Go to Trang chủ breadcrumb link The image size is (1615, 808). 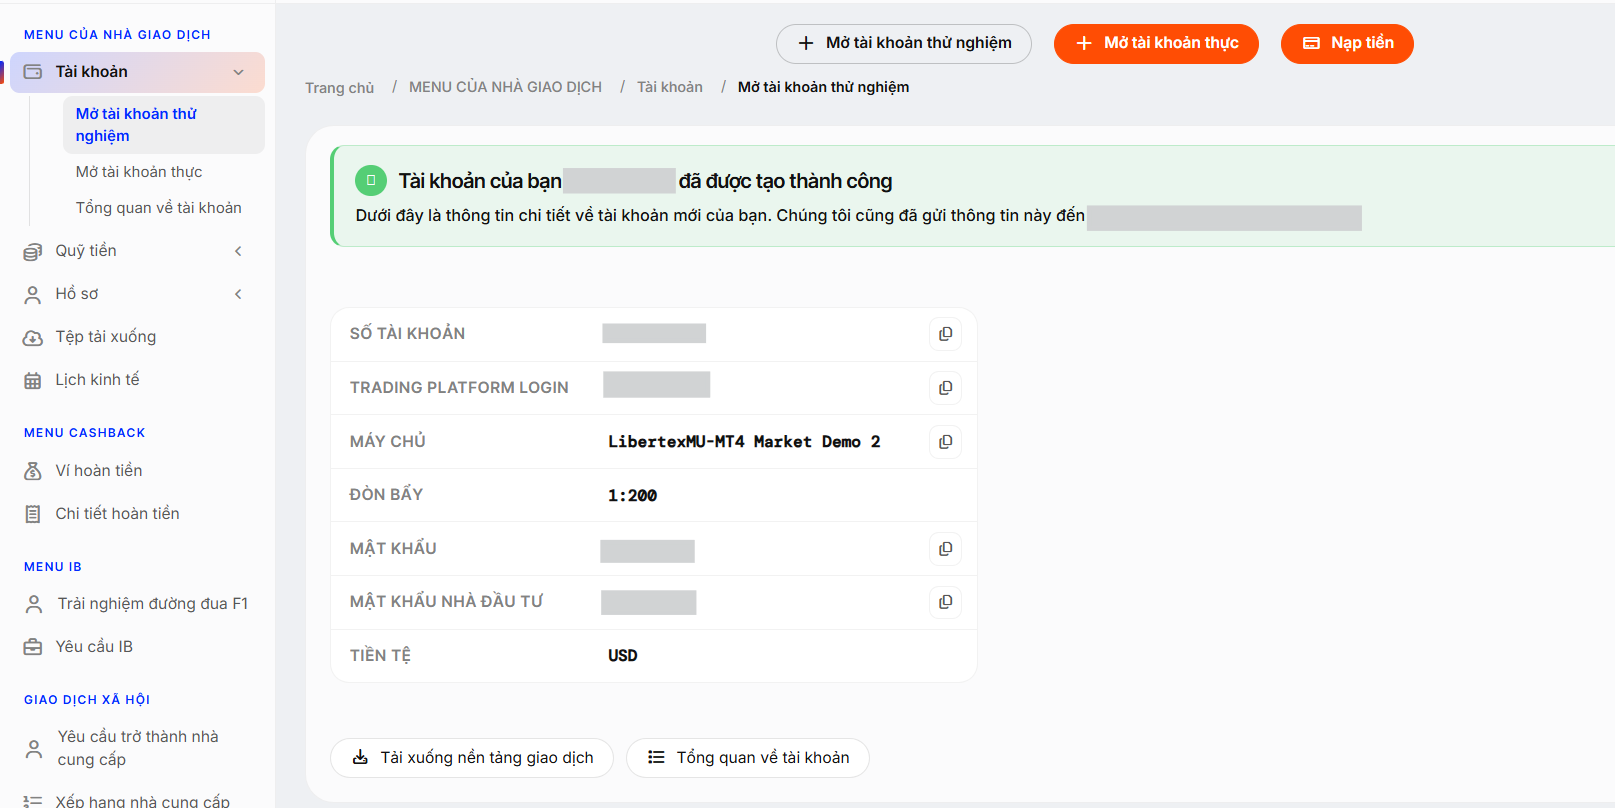340,88
